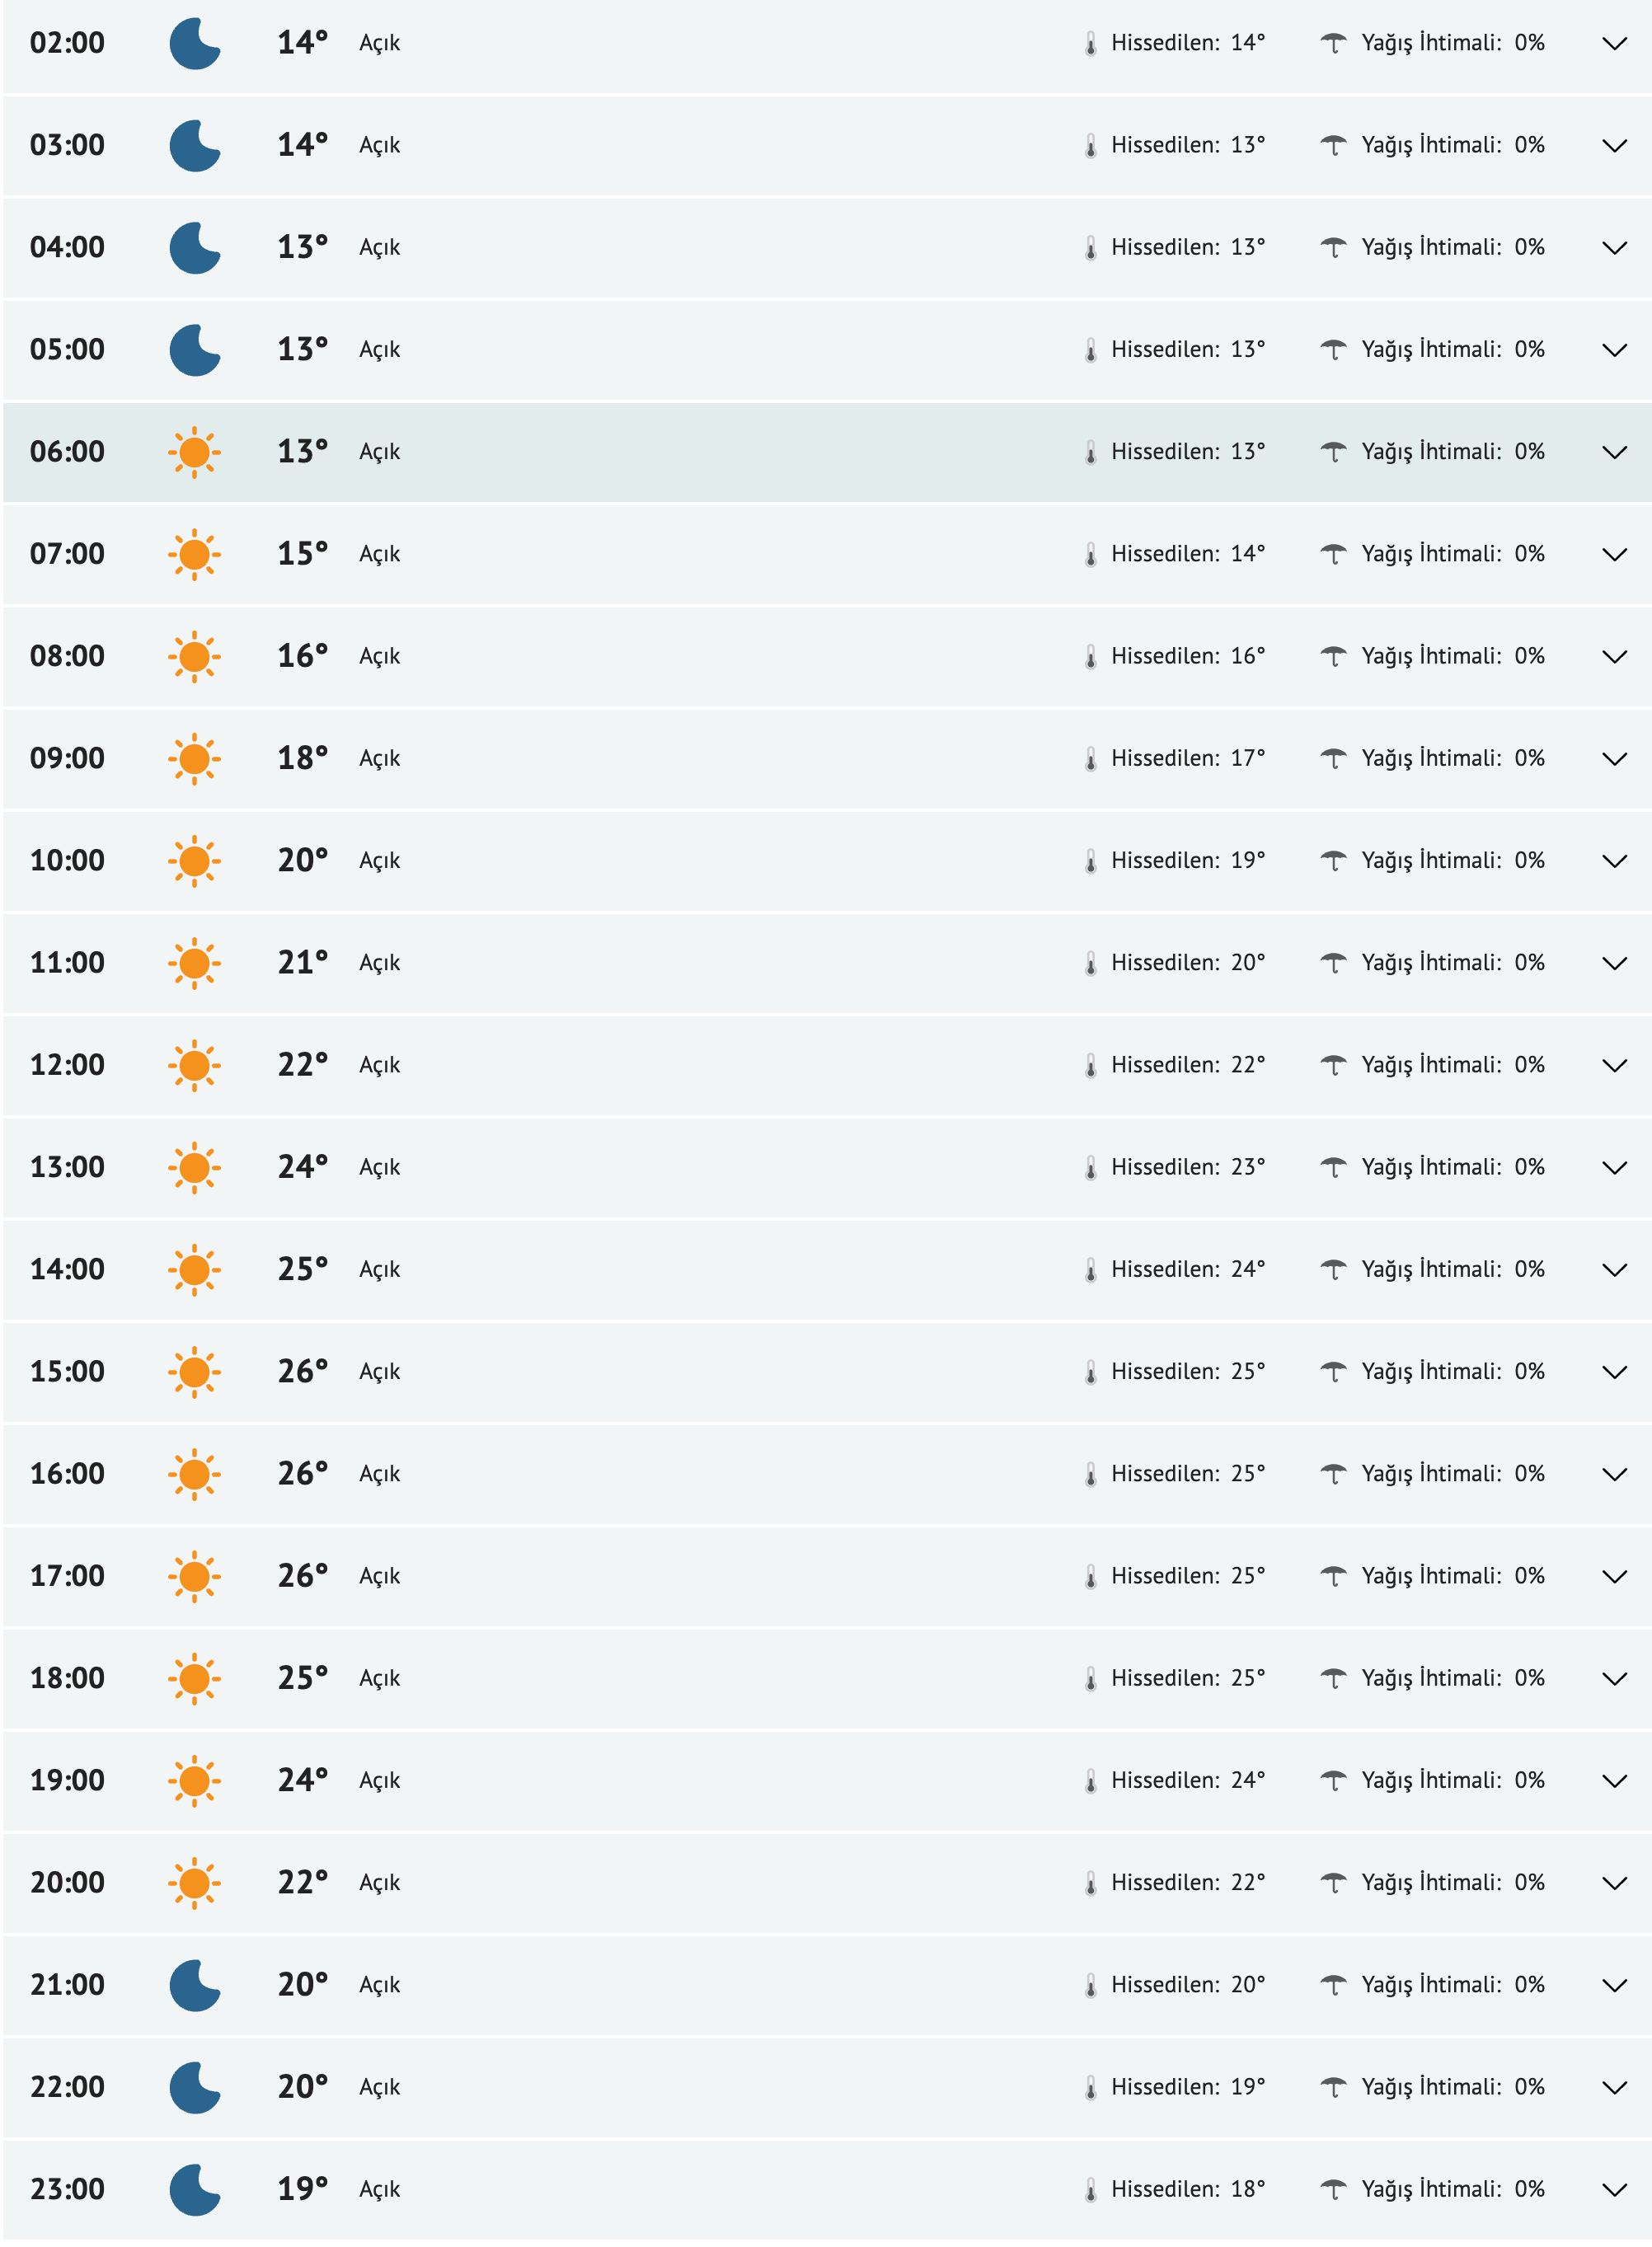Screen dimensions: 1652x2247
Task: Expand the 18:00 forecast row
Action: (x=1614, y=1679)
